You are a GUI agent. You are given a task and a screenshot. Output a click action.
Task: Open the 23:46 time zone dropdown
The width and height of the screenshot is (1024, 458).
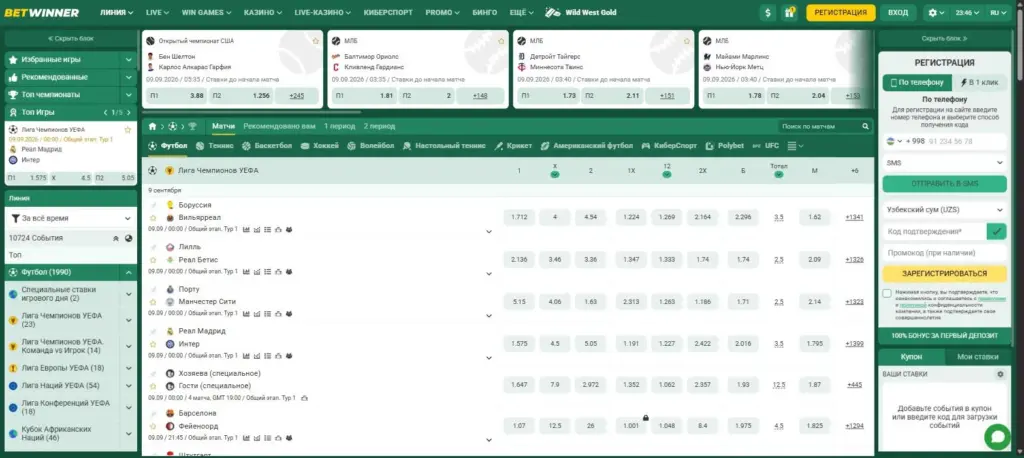[967, 12]
